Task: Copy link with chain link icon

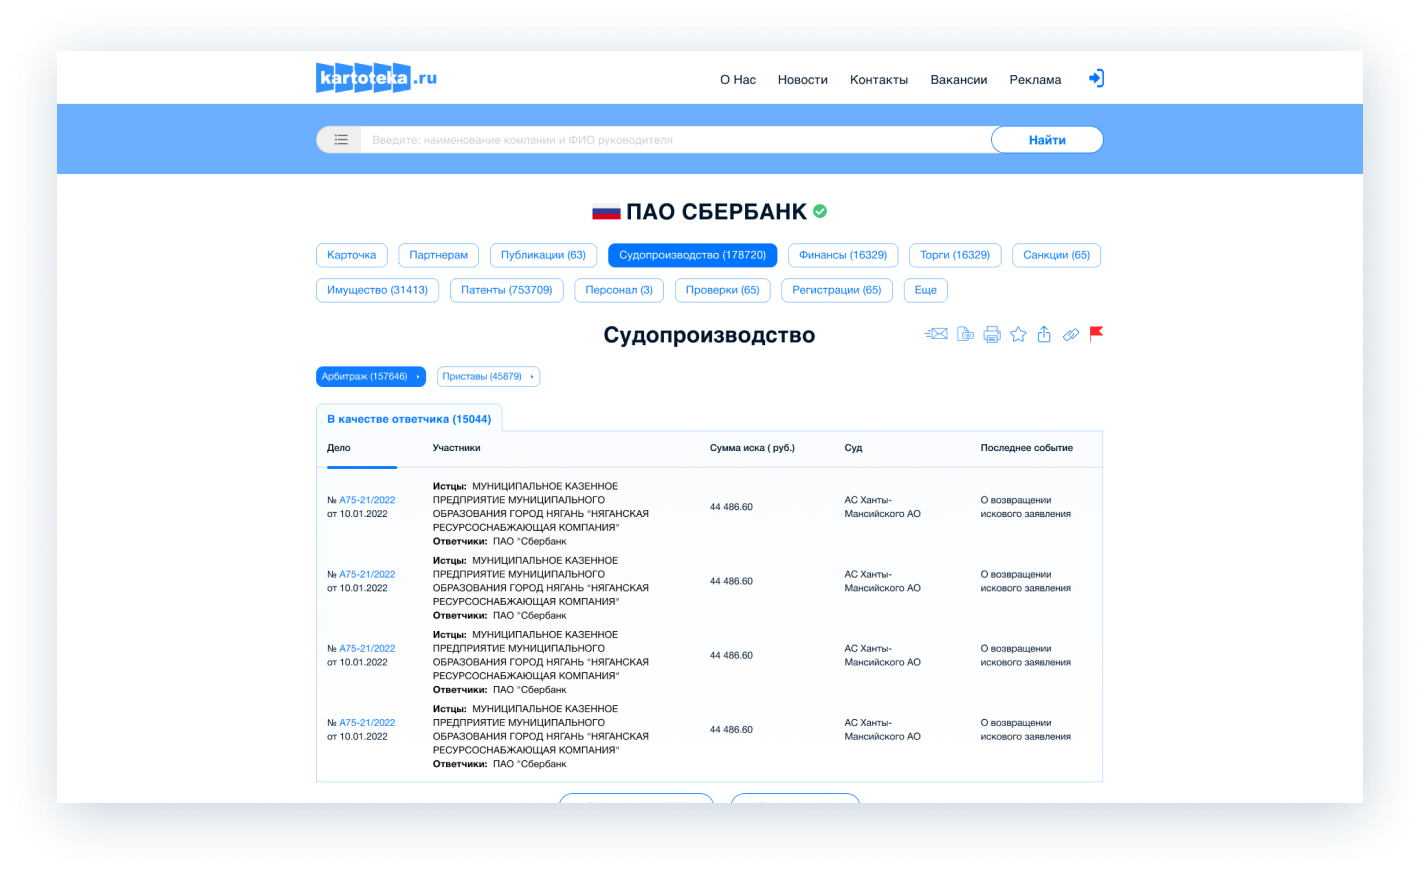Action: (1071, 335)
